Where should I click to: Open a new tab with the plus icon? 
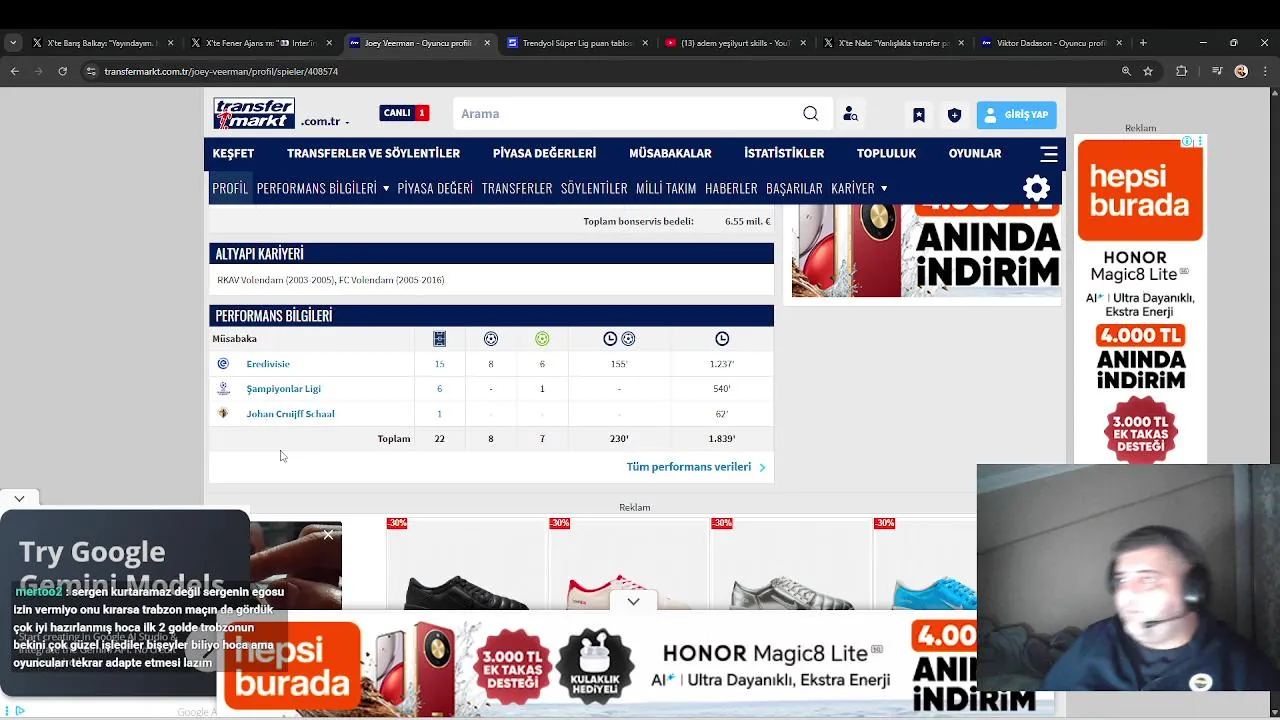tap(1143, 43)
